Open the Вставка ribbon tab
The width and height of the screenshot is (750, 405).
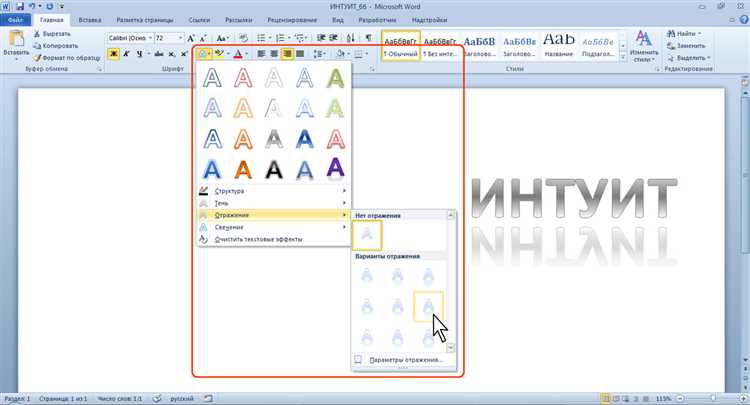(89, 19)
